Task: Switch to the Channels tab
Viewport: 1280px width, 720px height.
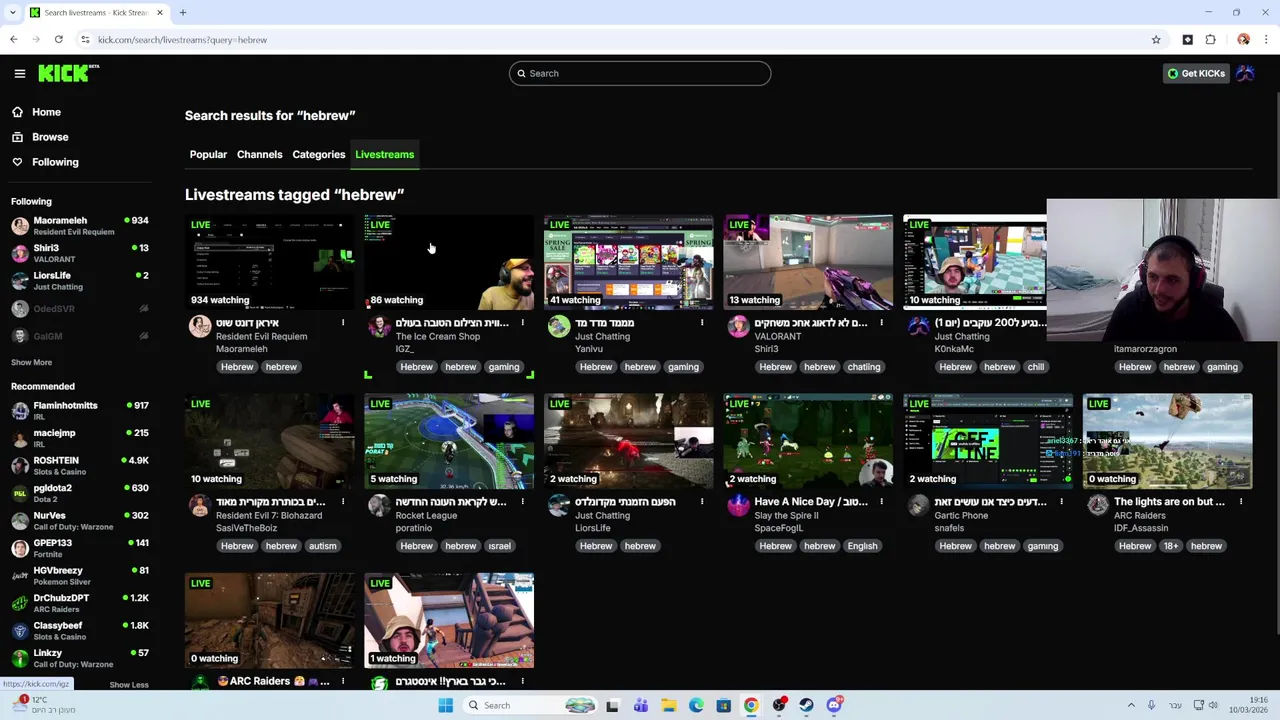Action: point(259,155)
